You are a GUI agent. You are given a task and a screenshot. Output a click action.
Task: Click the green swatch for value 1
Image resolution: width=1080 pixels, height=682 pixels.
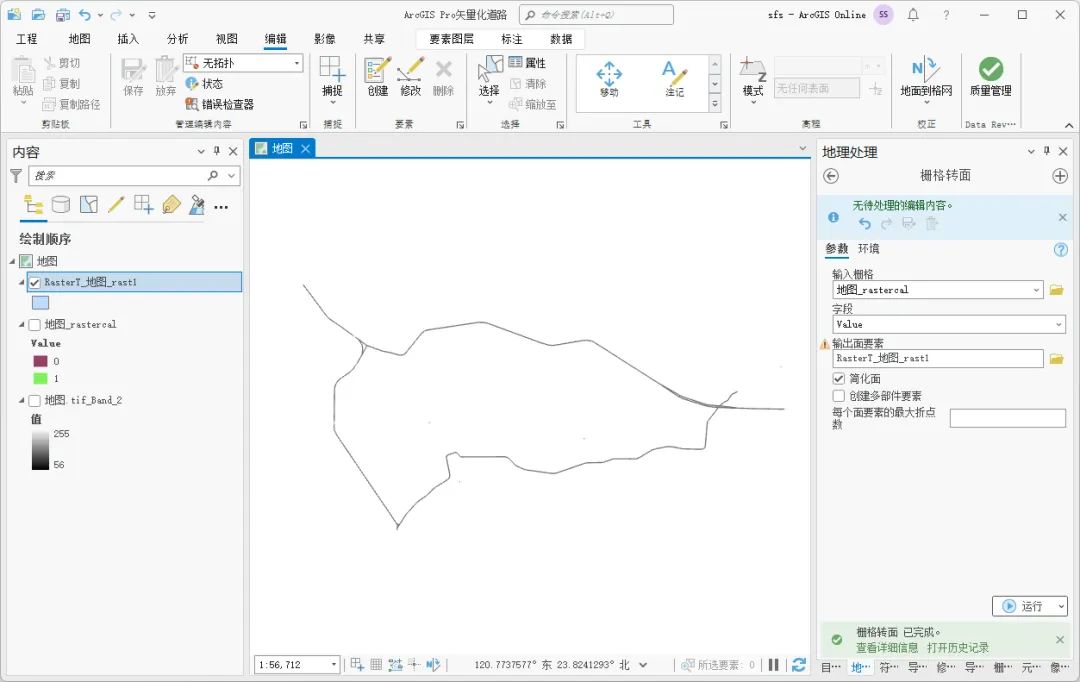click(x=41, y=378)
